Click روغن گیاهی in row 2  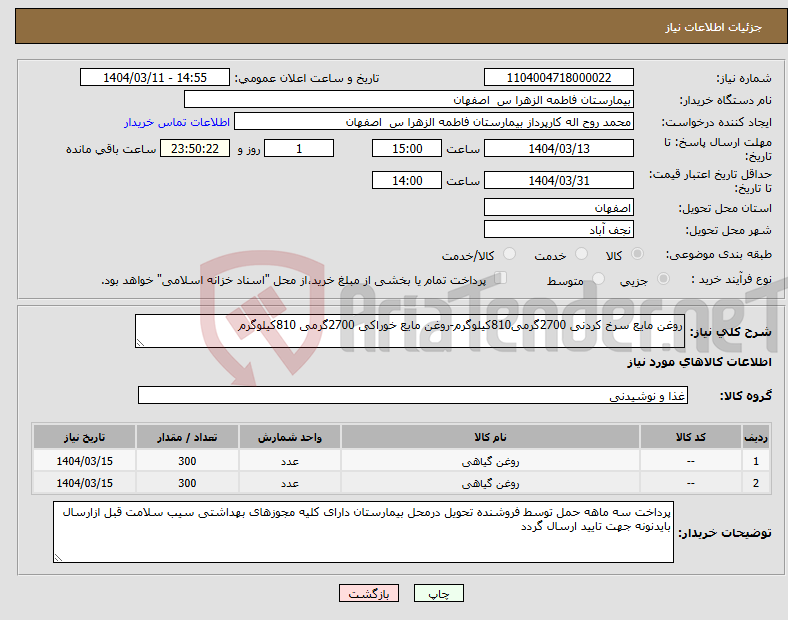coord(490,483)
